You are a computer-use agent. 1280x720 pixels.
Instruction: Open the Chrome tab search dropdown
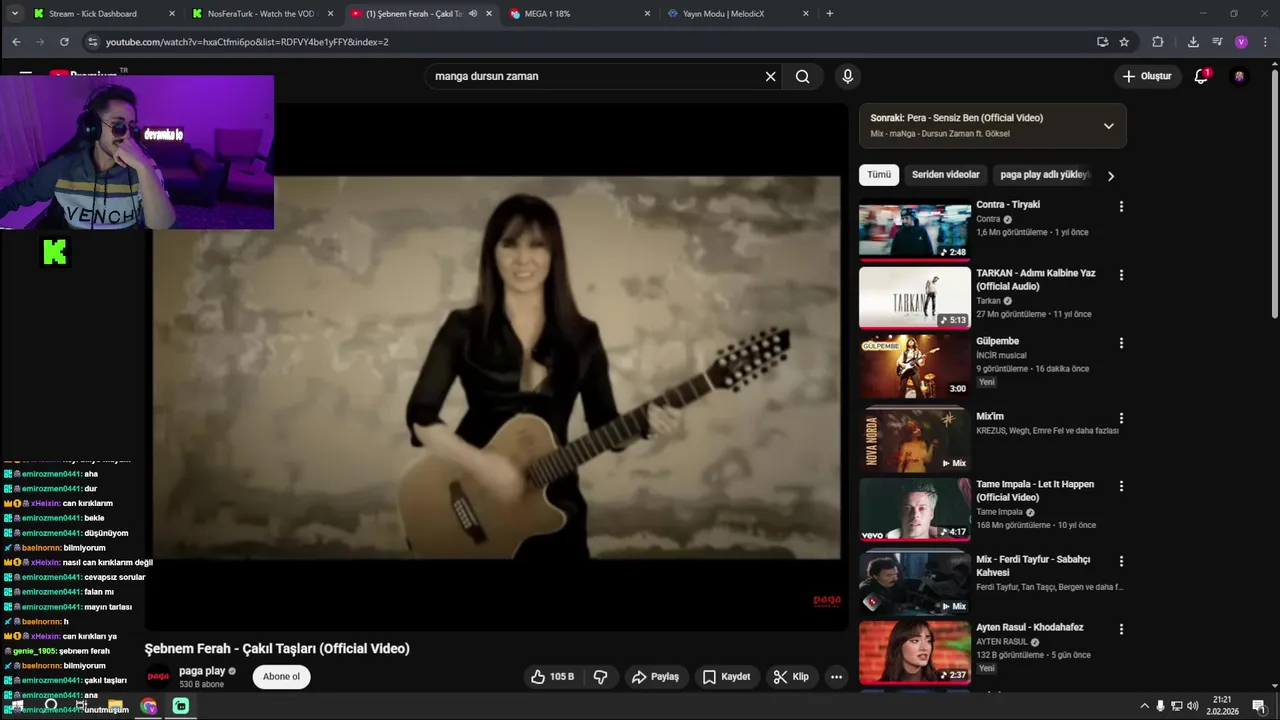point(14,14)
